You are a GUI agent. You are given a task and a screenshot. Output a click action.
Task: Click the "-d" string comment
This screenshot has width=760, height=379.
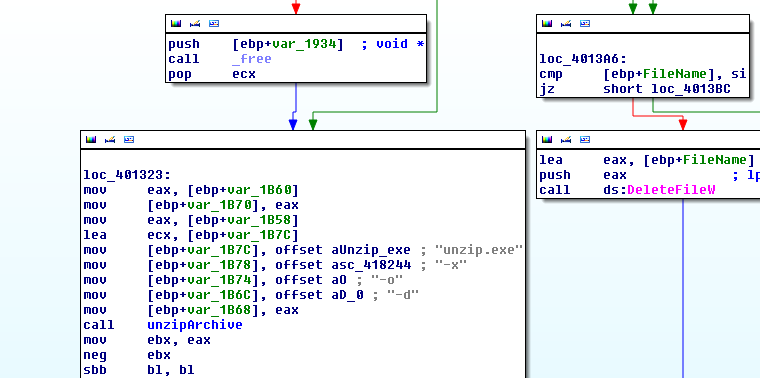pos(403,295)
